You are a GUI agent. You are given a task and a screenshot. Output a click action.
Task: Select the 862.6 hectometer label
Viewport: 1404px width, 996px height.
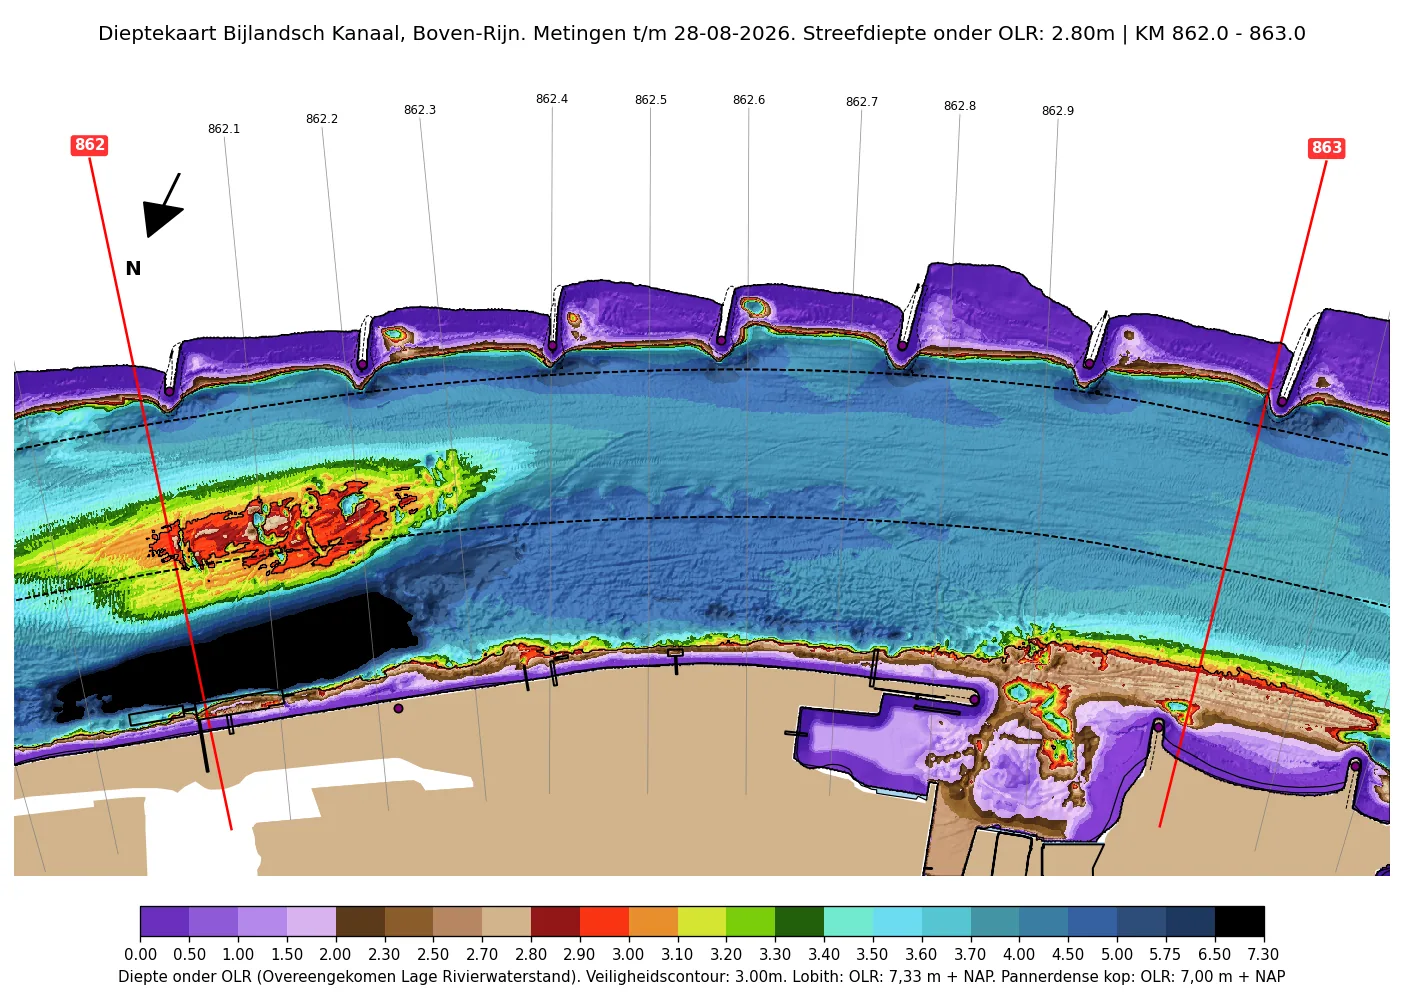749,100
